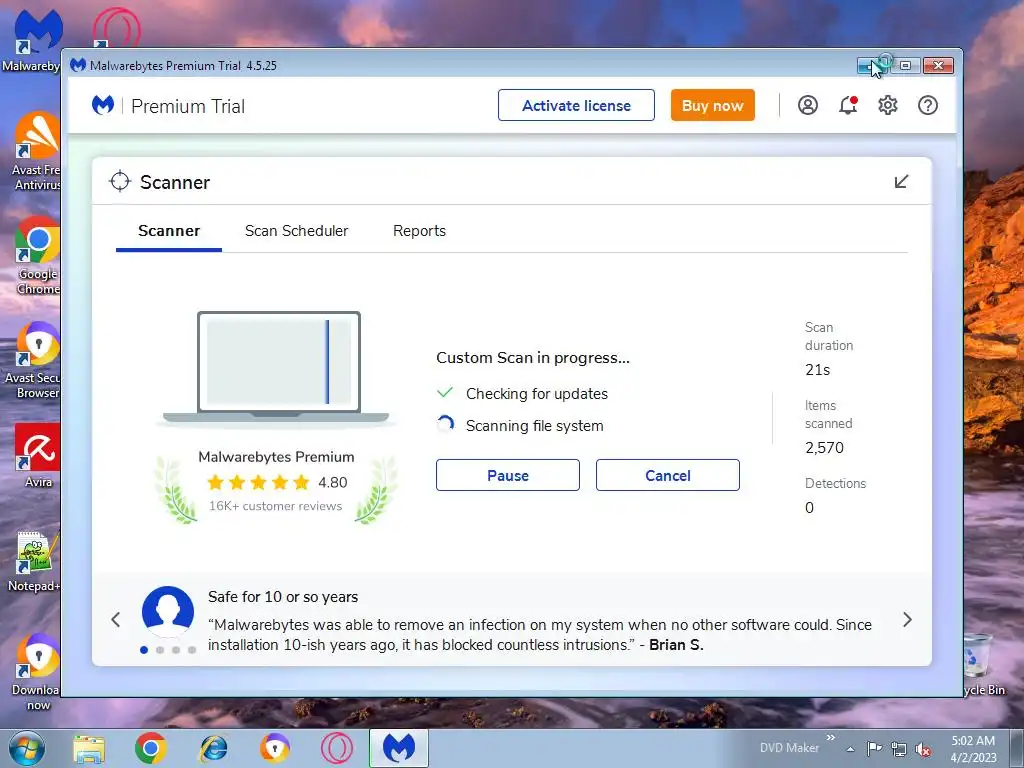The image size is (1024, 768).
Task: Click the reviewer avatar in the testimonial
Action: click(168, 612)
